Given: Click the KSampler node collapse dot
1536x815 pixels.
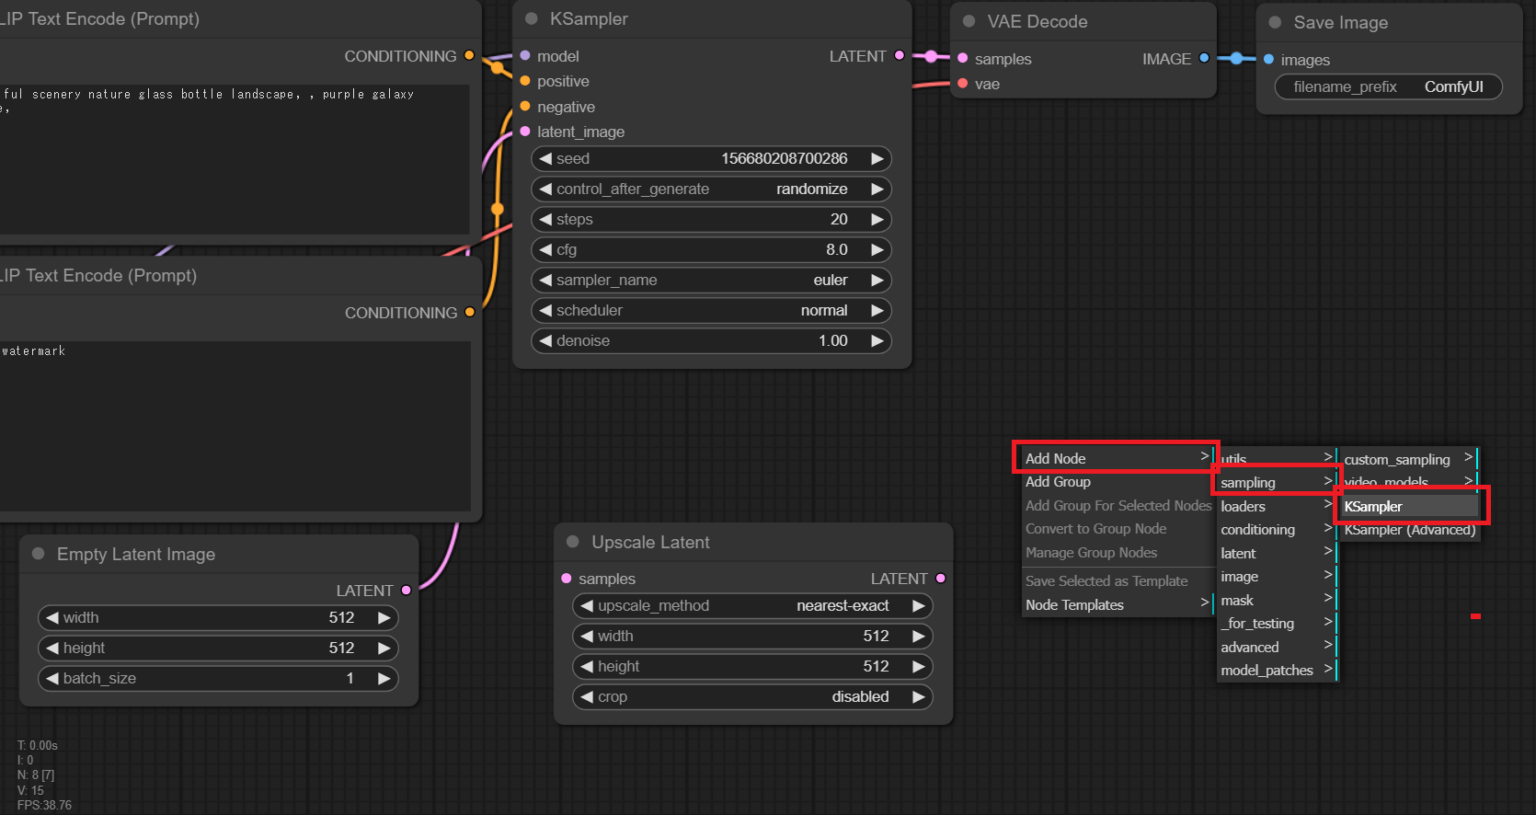Looking at the screenshot, I should pyautogui.click(x=532, y=19).
